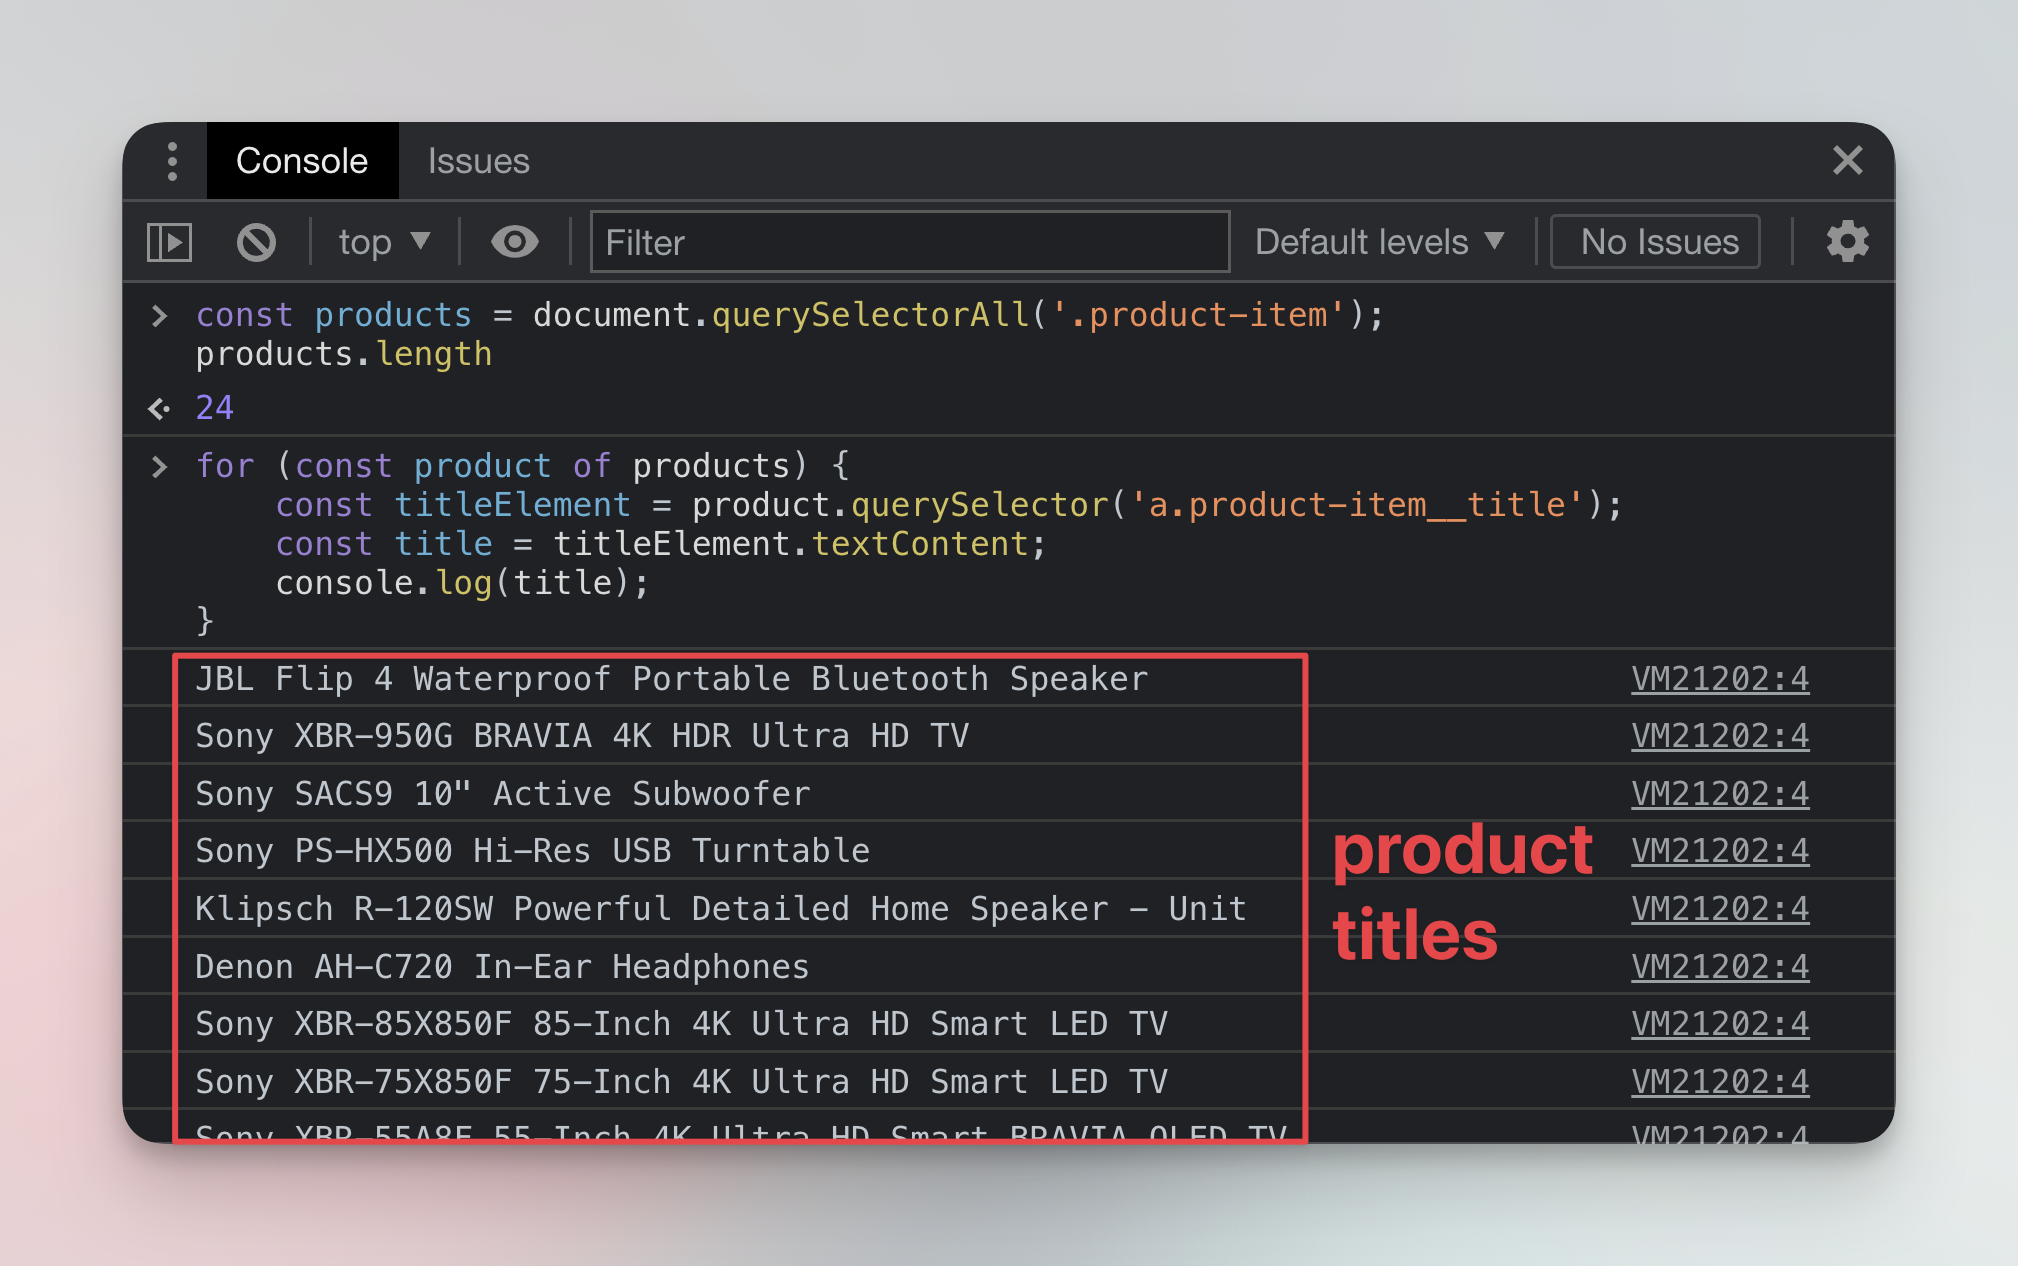2018x1266 pixels.
Task: Click inside the Filter text field
Action: 908,241
